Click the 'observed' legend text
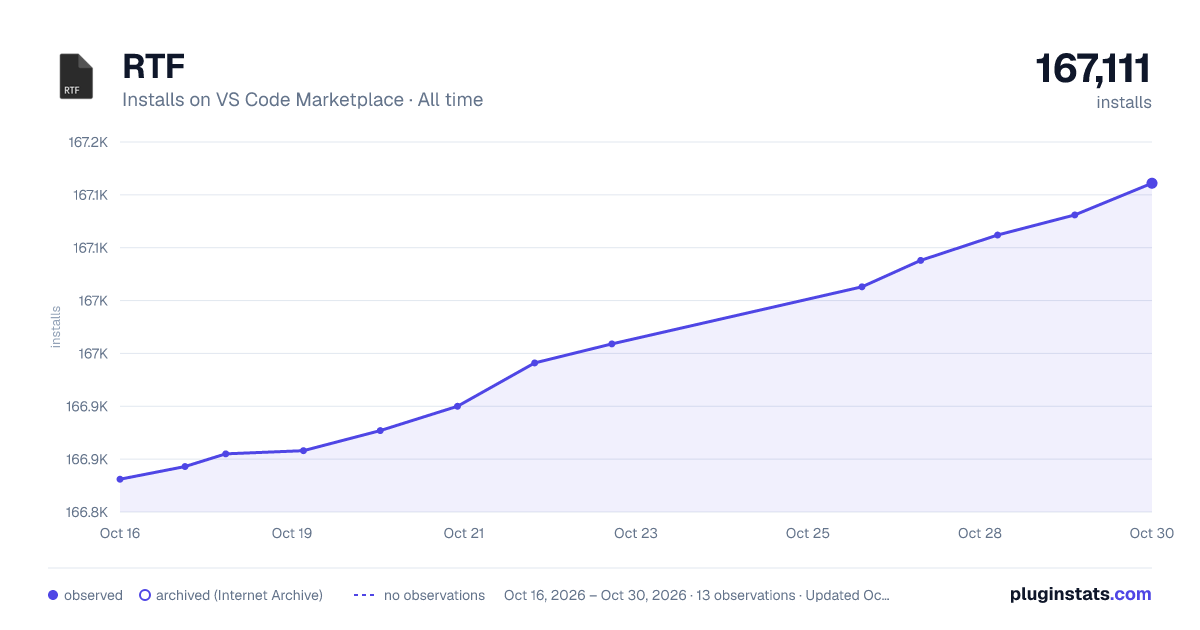This screenshot has height=630, width=1200. (x=93, y=595)
